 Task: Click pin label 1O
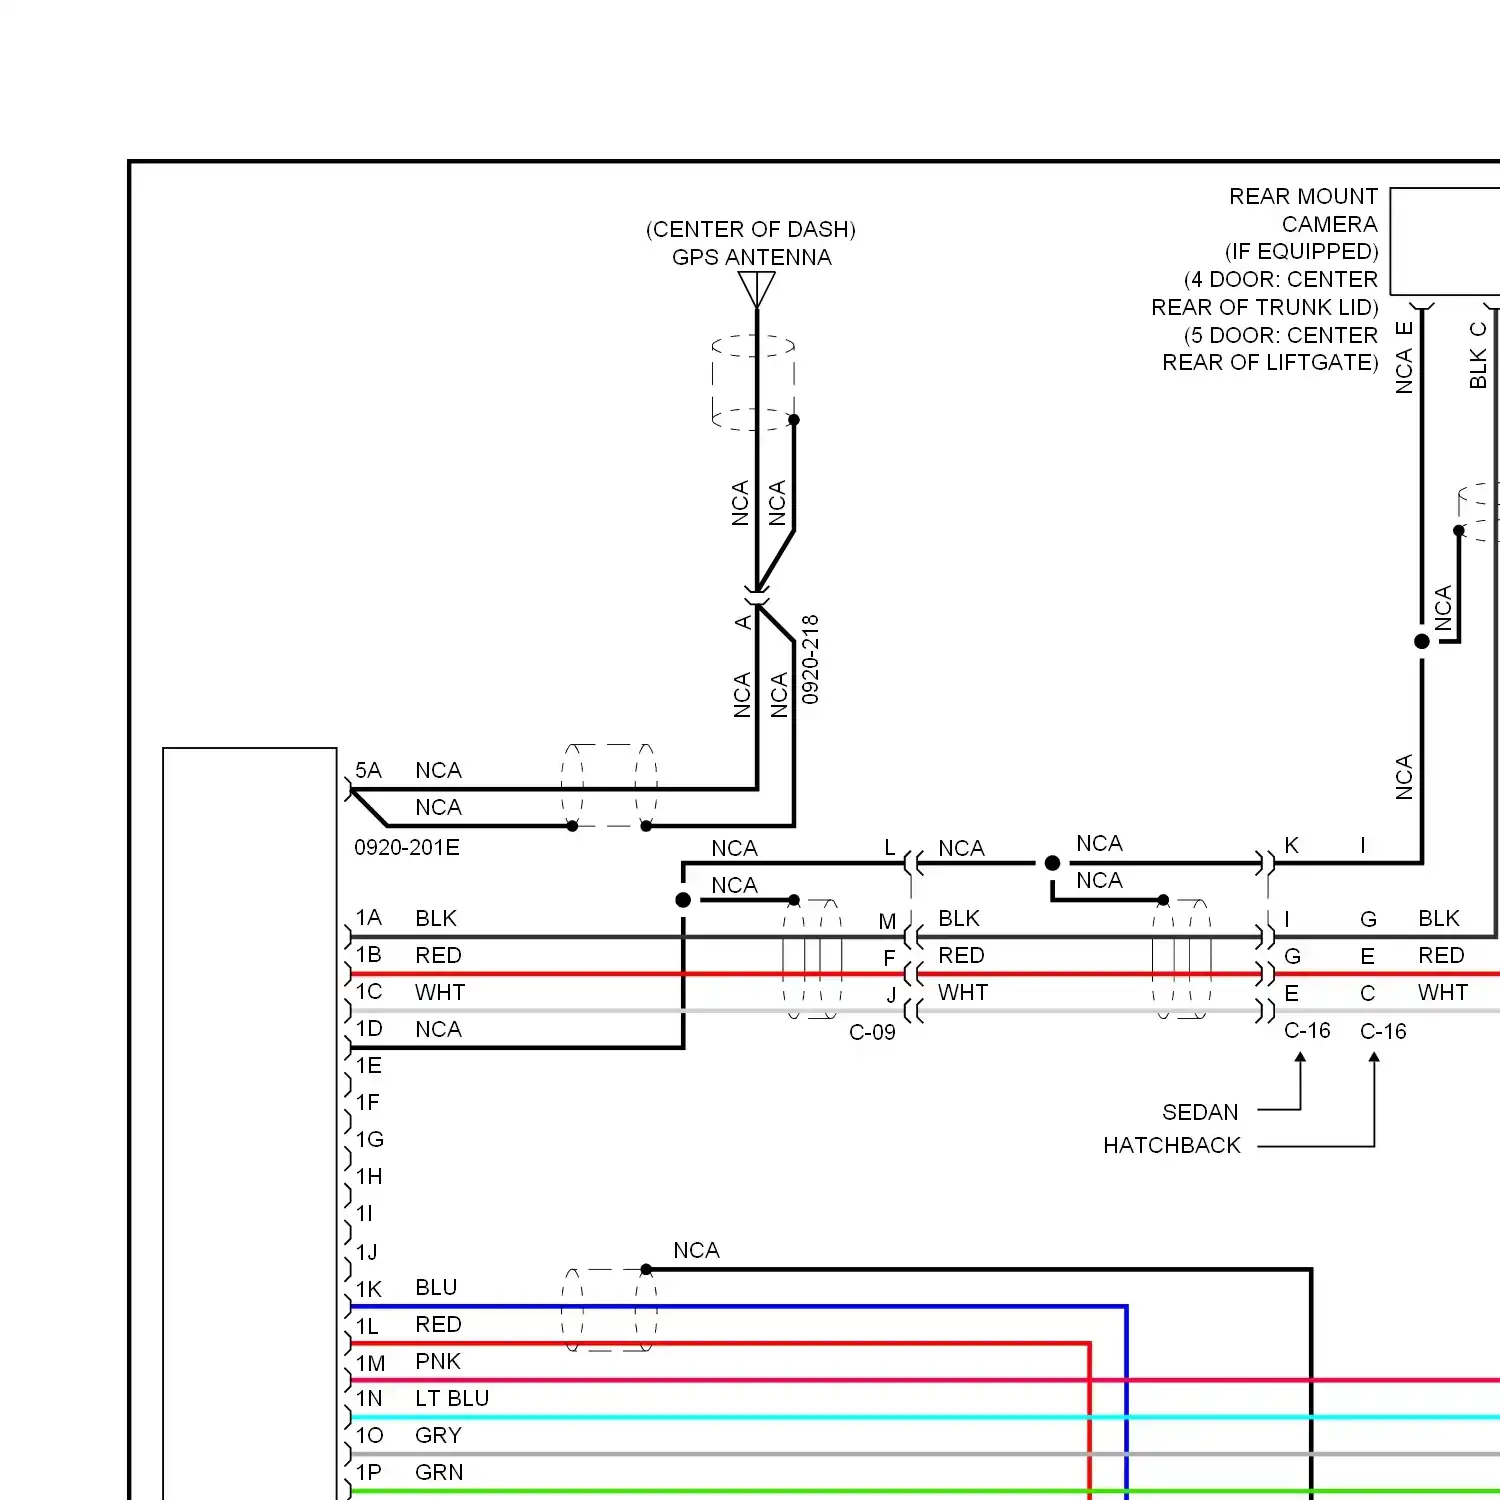pos(370,1435)
